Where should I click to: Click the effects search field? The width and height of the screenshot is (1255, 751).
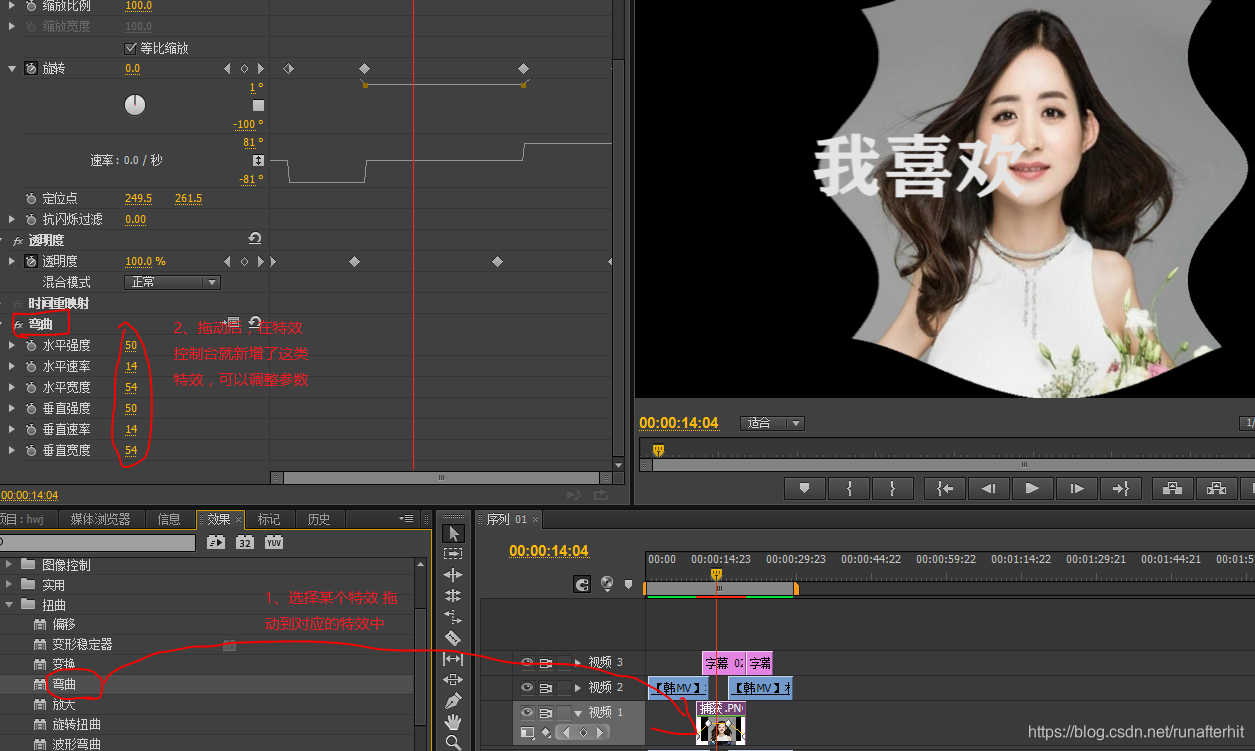(98, 542)
